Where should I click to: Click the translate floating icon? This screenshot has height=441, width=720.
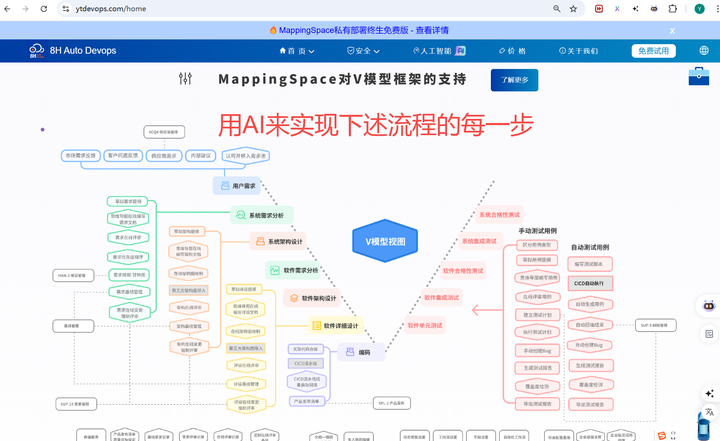pos(709,412)
